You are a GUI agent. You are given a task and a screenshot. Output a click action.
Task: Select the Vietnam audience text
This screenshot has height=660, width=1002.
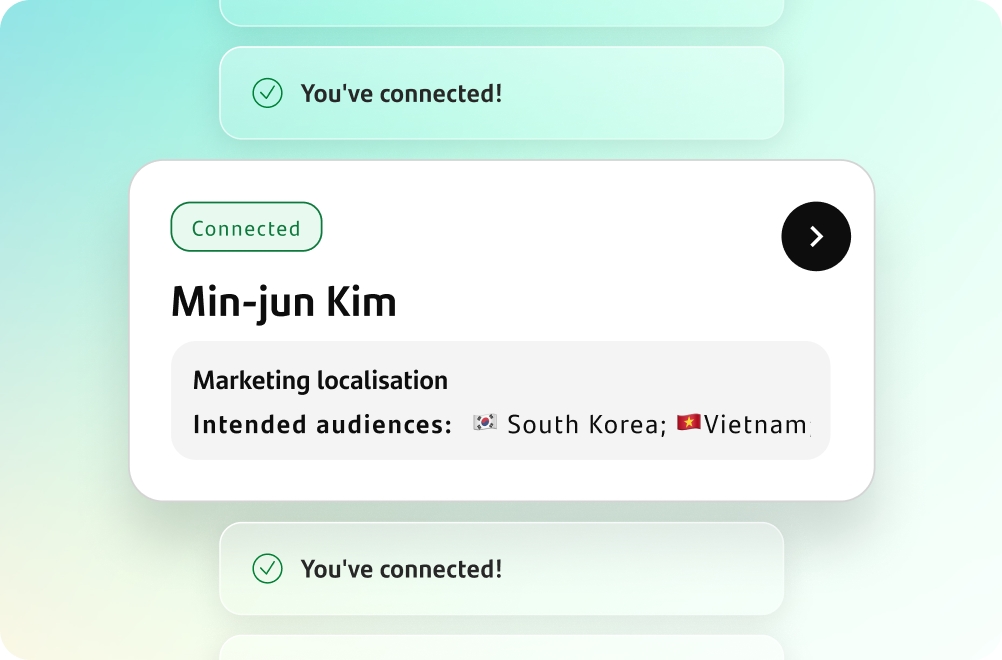(755, 425)
